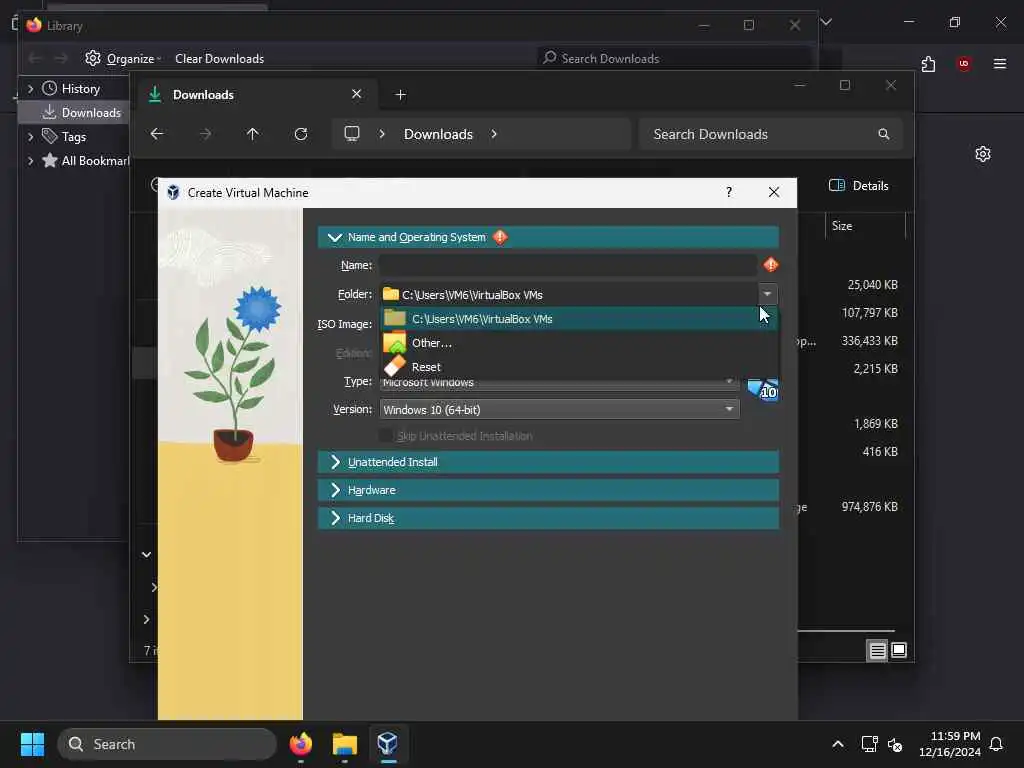1024x768 pixels.
Task: Click the magnifier icon in Explorer search box
Action: coord(884,134)
